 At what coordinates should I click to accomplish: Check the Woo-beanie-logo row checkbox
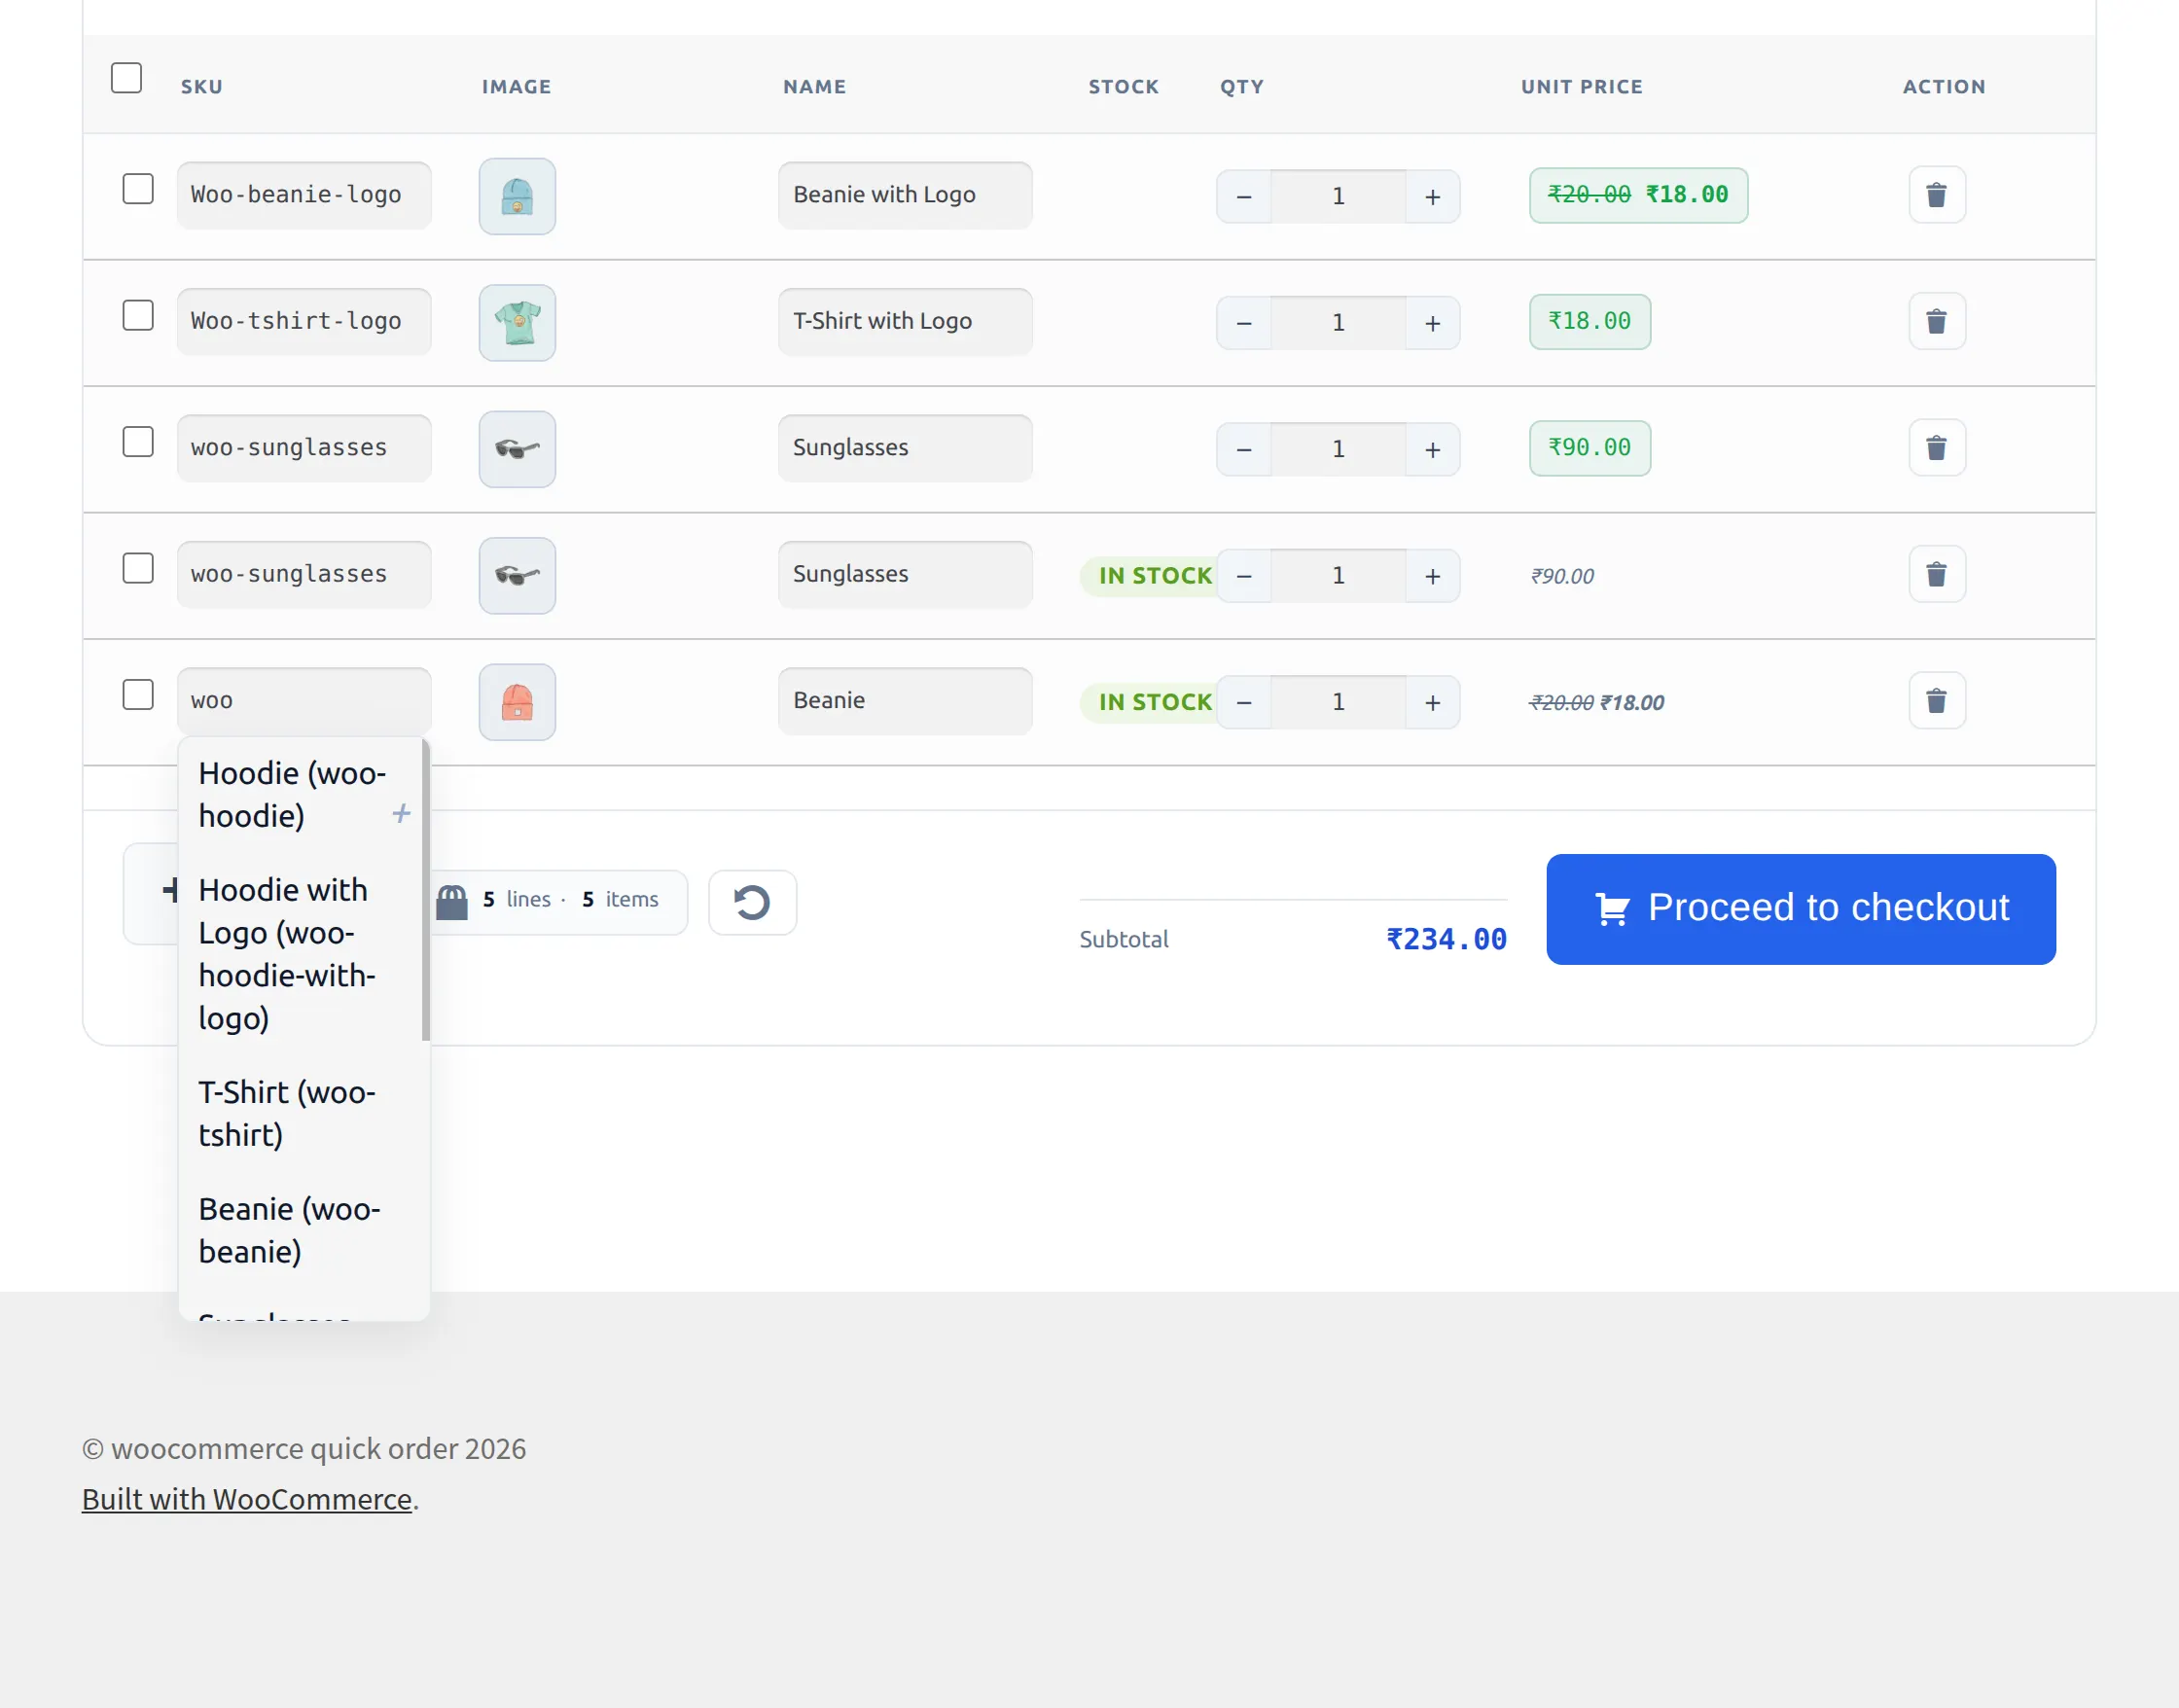click(138, 189)
